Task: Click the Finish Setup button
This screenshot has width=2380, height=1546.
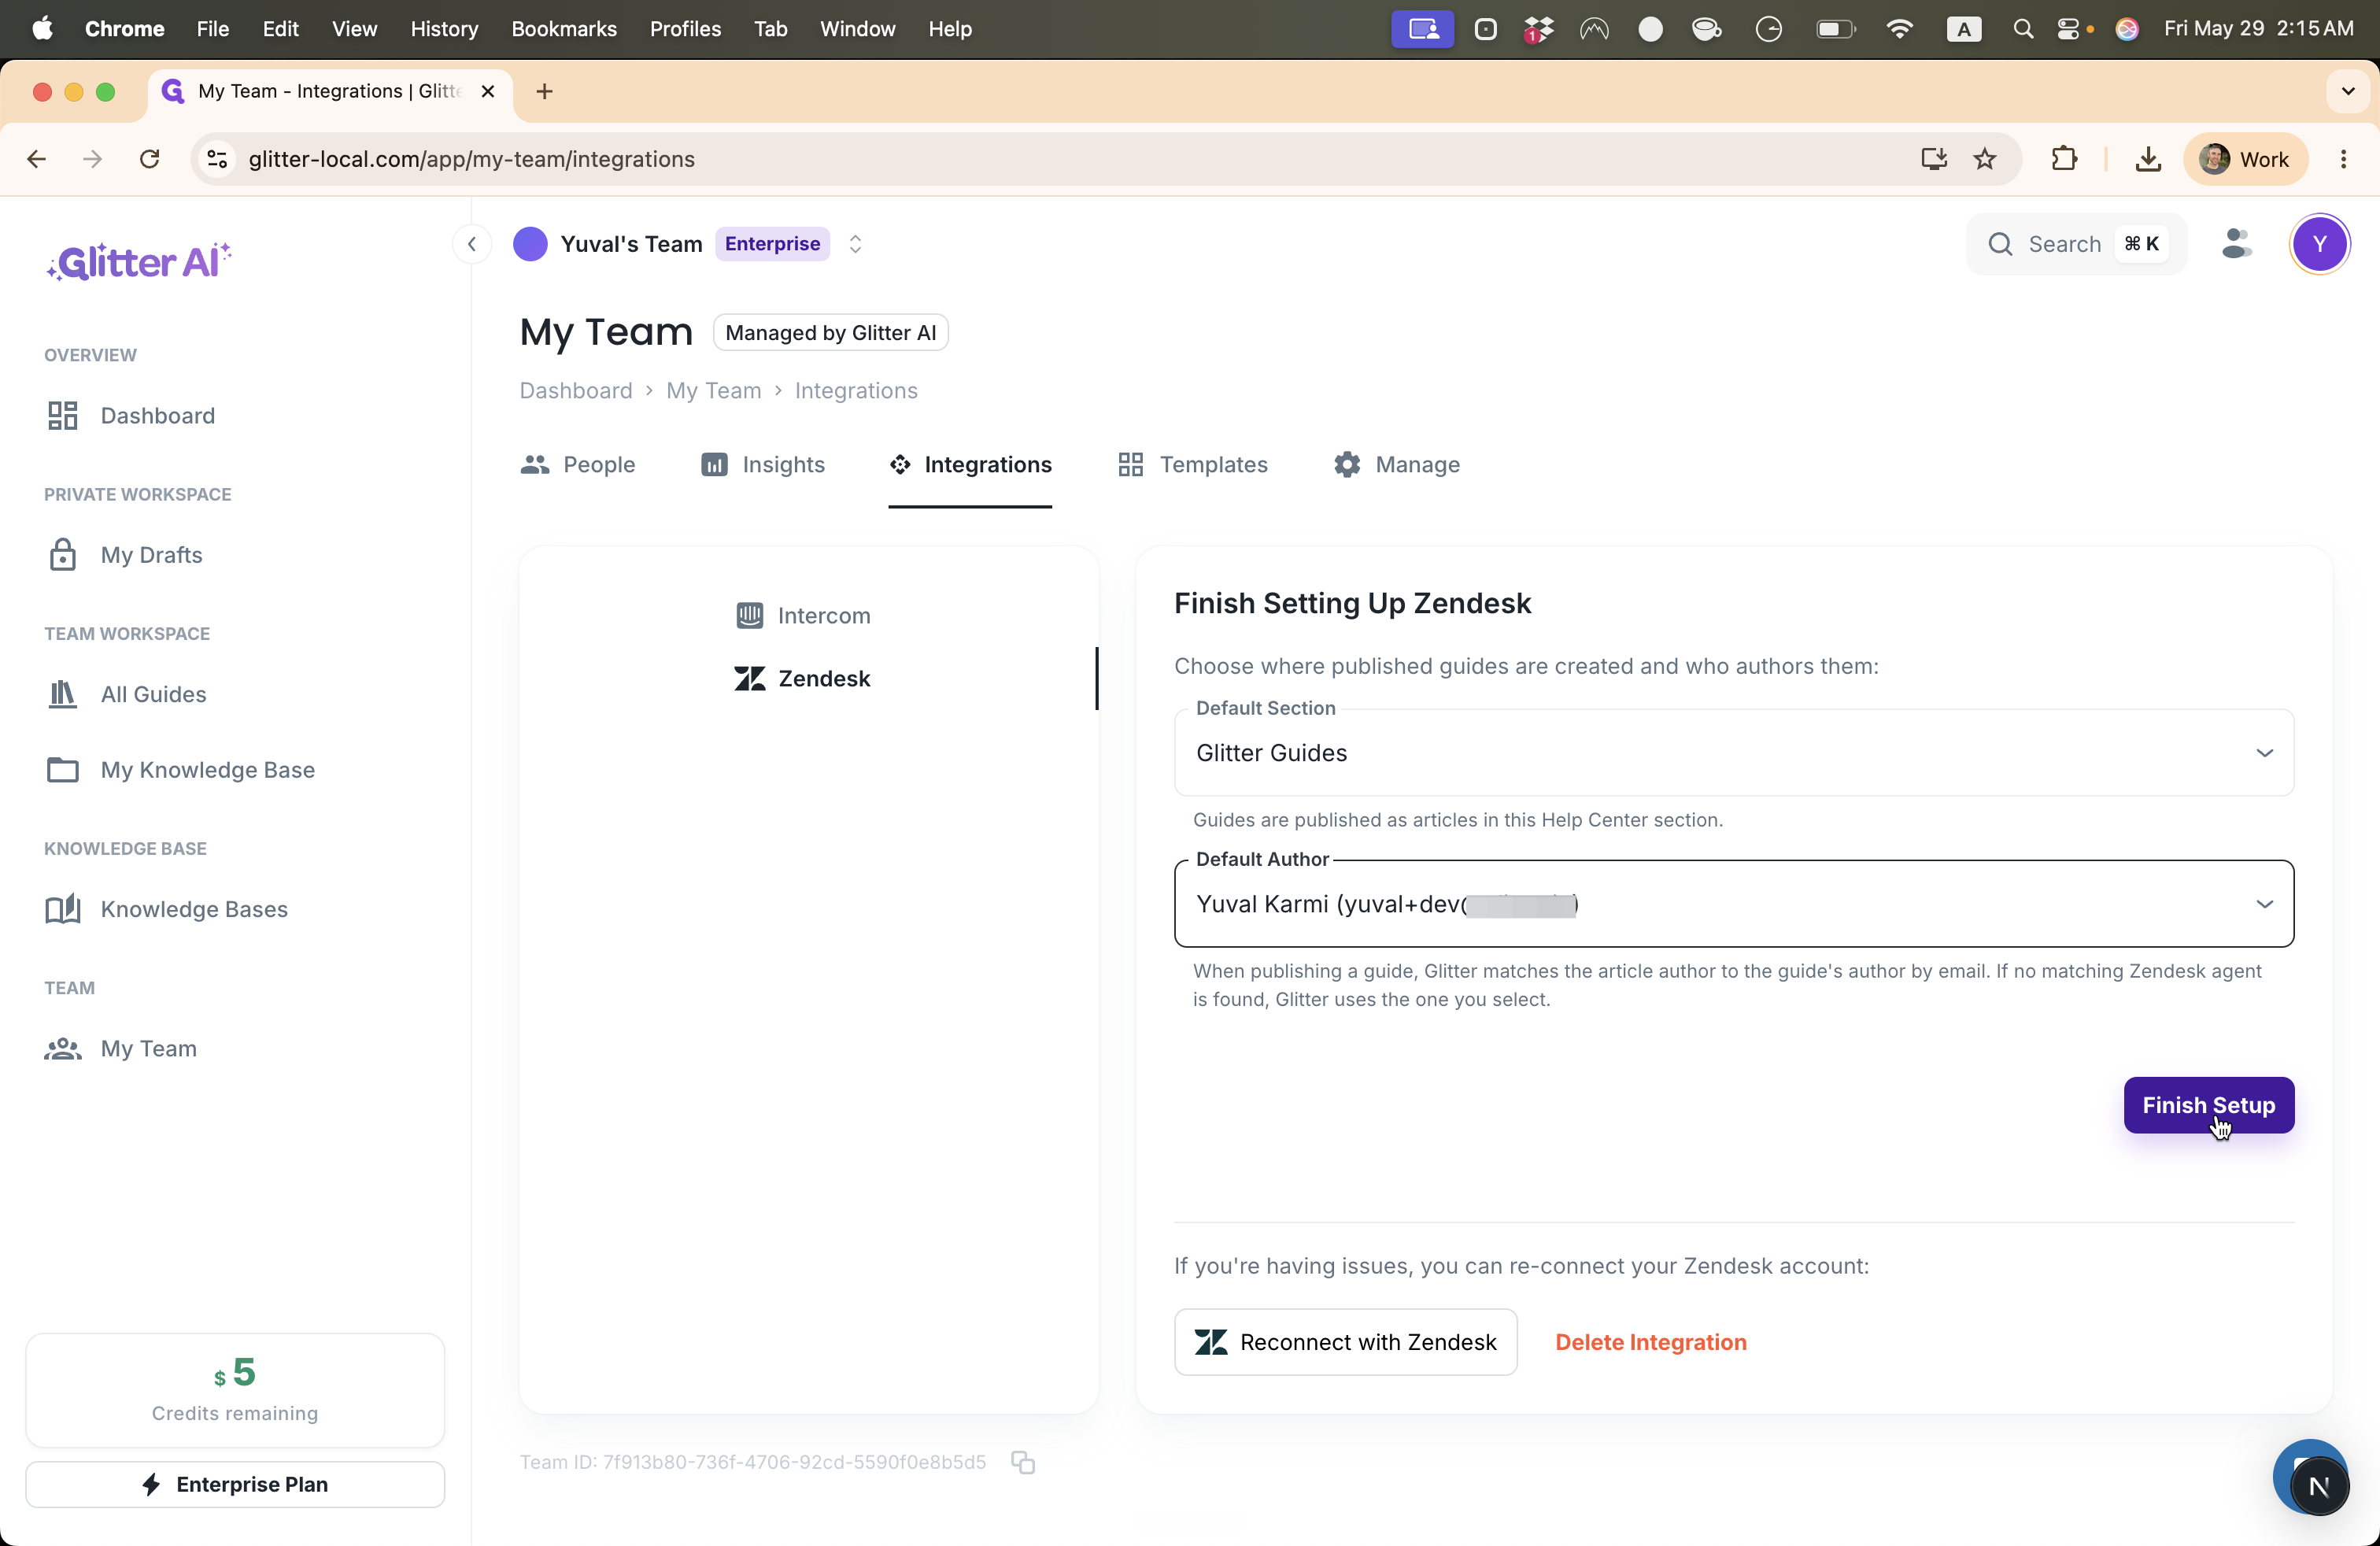Action: [x=2208, y=1105]
